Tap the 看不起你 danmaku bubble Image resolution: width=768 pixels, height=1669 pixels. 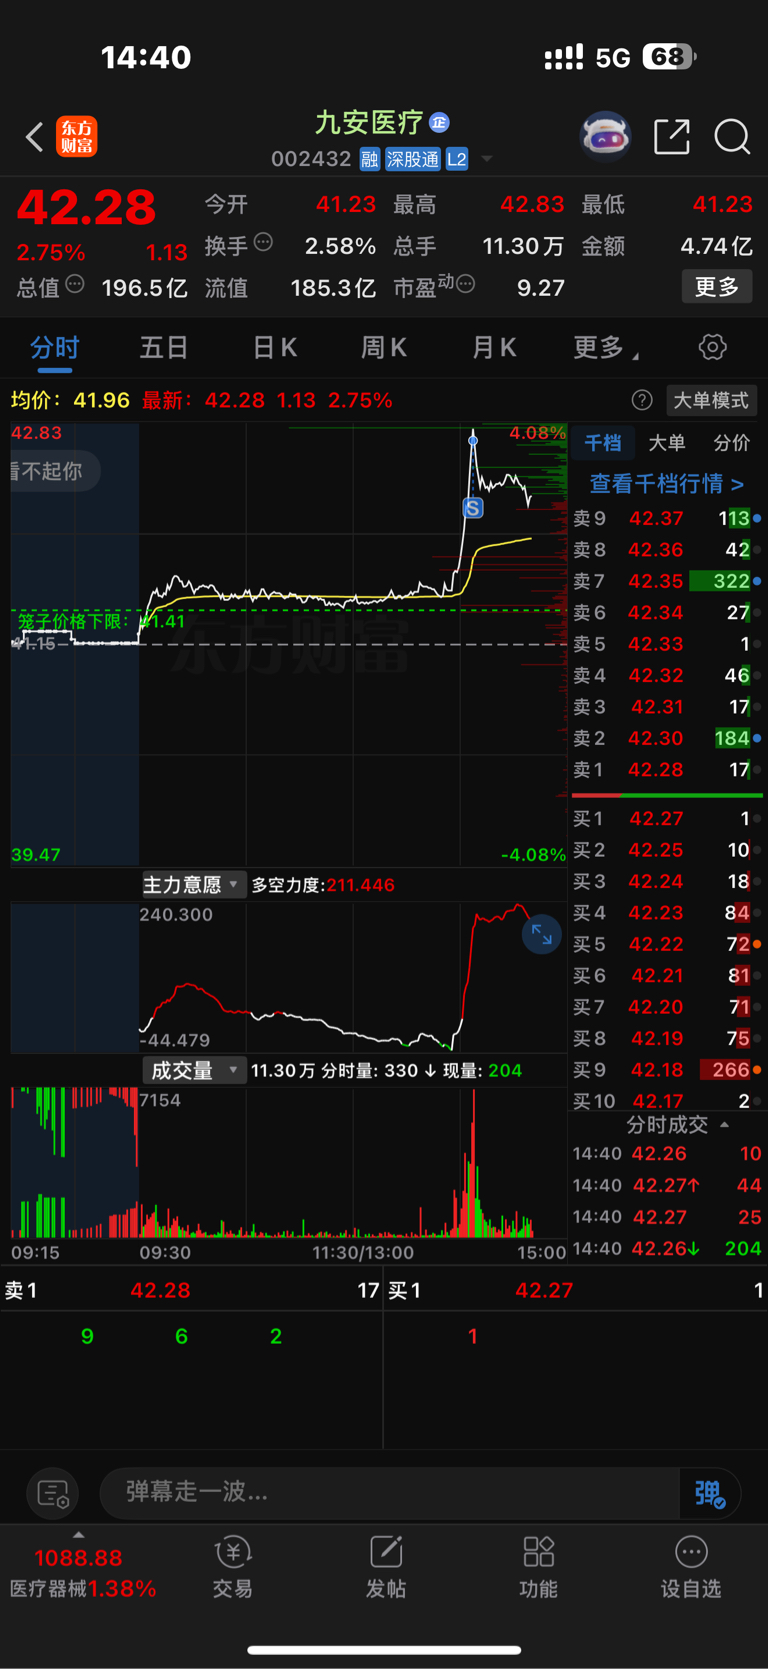pos(54,471)
